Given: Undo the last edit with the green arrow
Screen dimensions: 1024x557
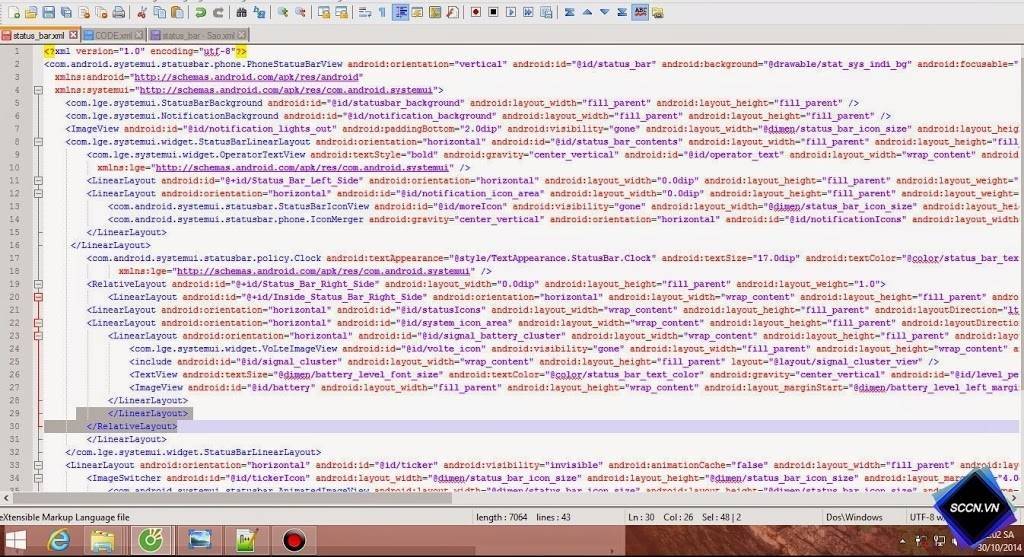Looking at the screenshot, I should tap(200, 12).
